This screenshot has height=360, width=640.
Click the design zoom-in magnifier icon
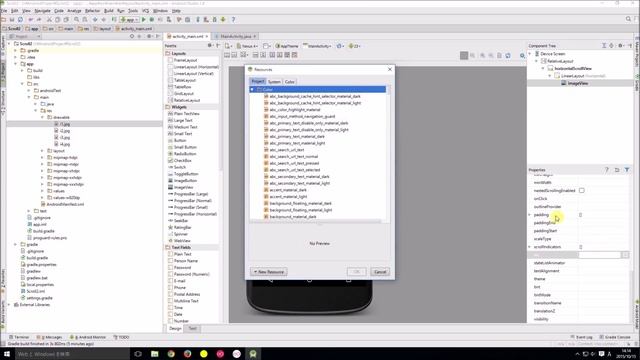coord(482,55)
